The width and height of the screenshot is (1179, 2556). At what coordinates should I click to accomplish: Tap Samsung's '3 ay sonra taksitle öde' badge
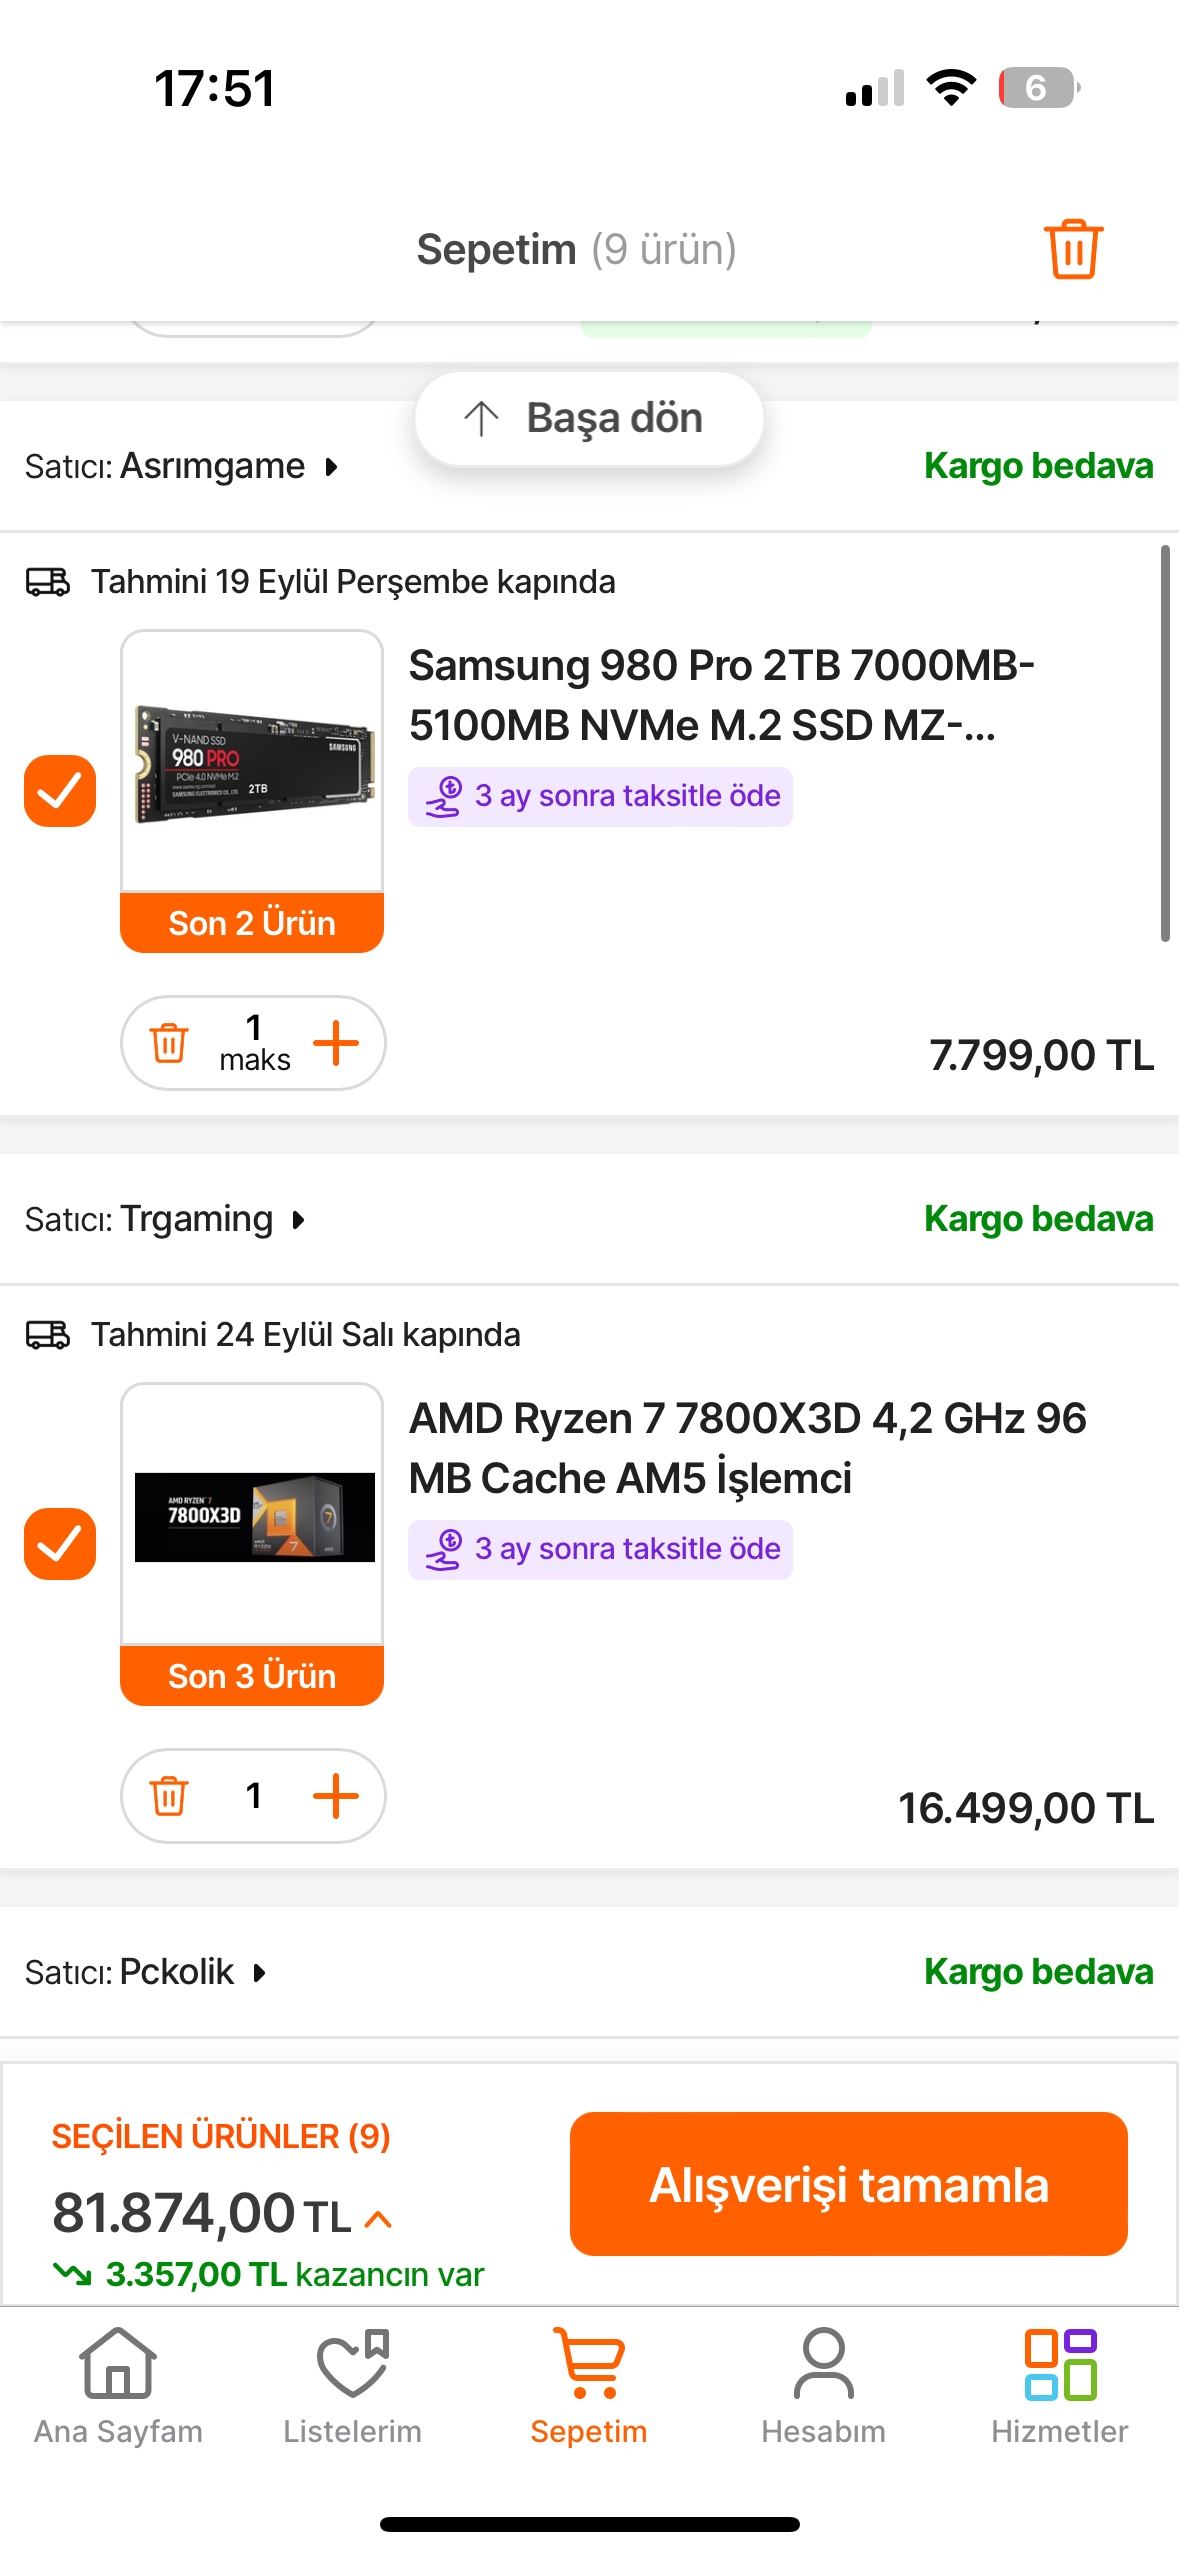[x=600, y=796]
